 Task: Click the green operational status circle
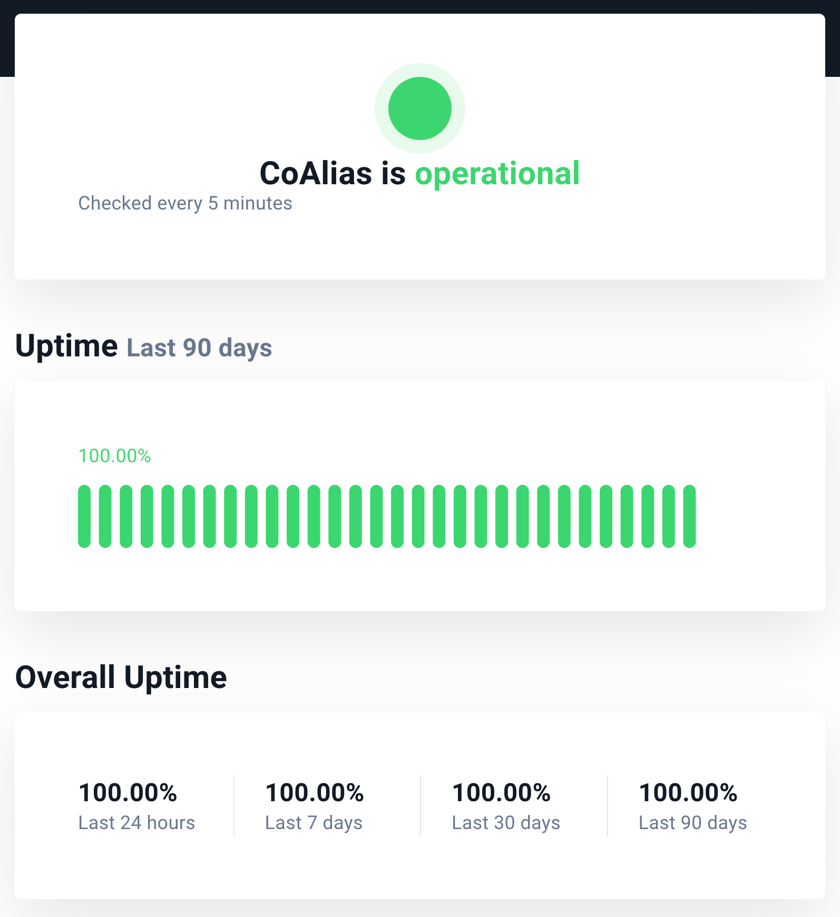(x=419, y=108)
